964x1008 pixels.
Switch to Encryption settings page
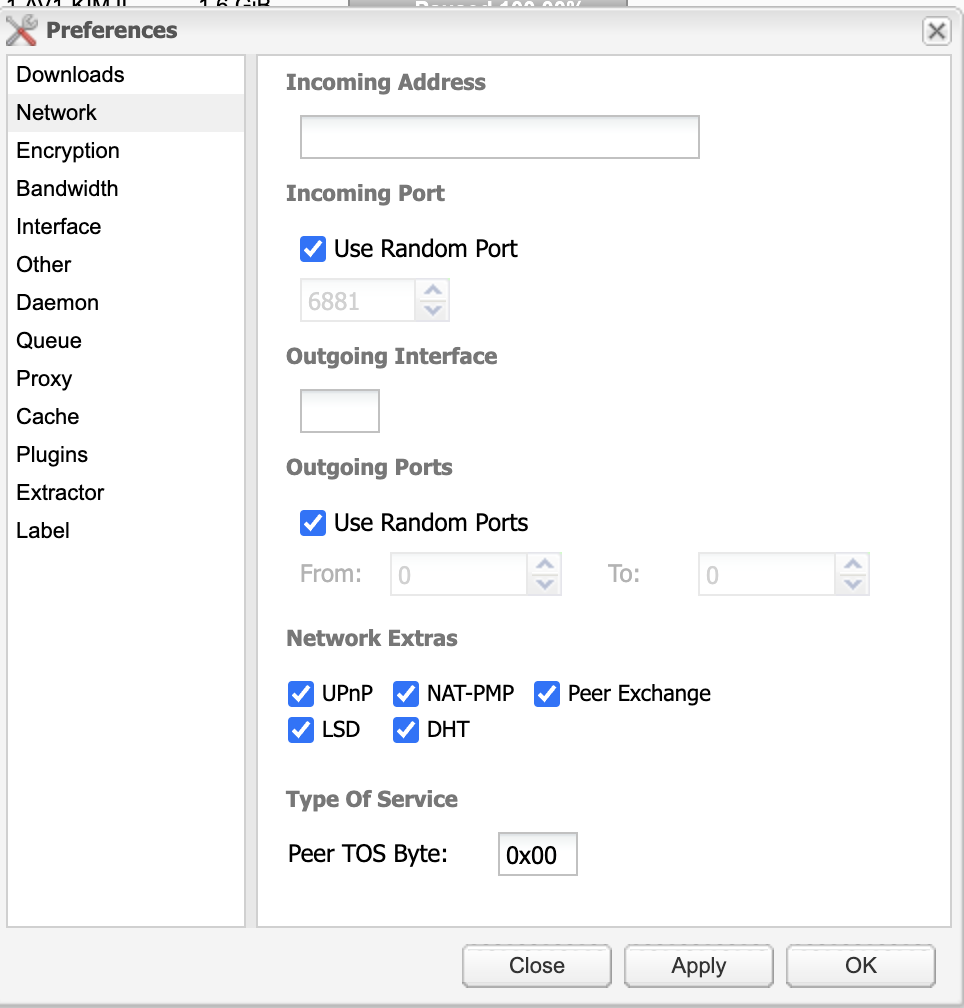coord(68,151)
